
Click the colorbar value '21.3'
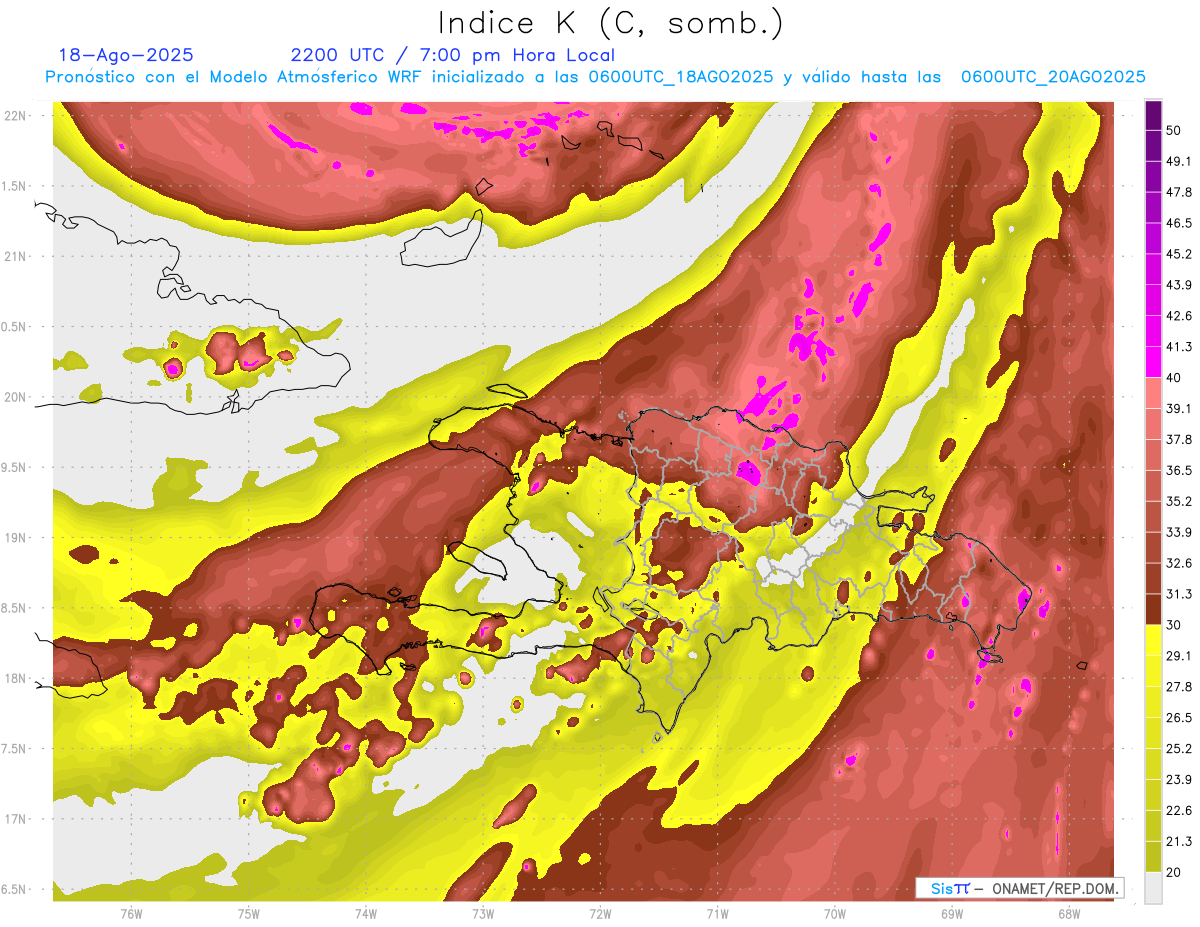click(1179, 841)
